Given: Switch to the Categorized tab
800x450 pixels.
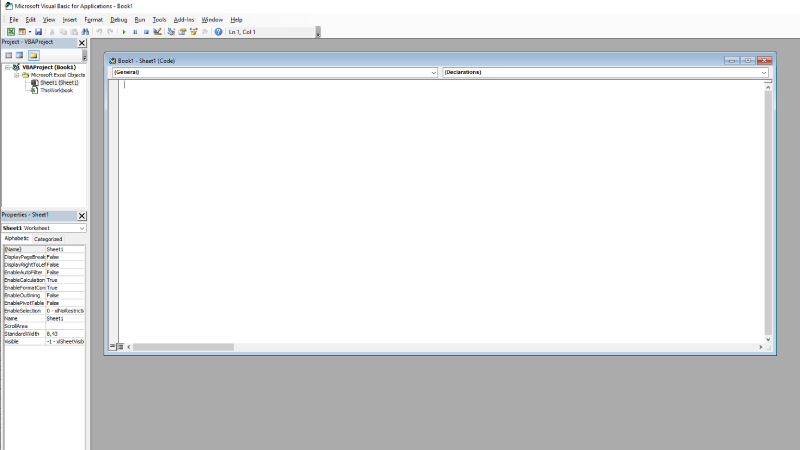Looking at the screenshot, I should [x=48, y=239].
